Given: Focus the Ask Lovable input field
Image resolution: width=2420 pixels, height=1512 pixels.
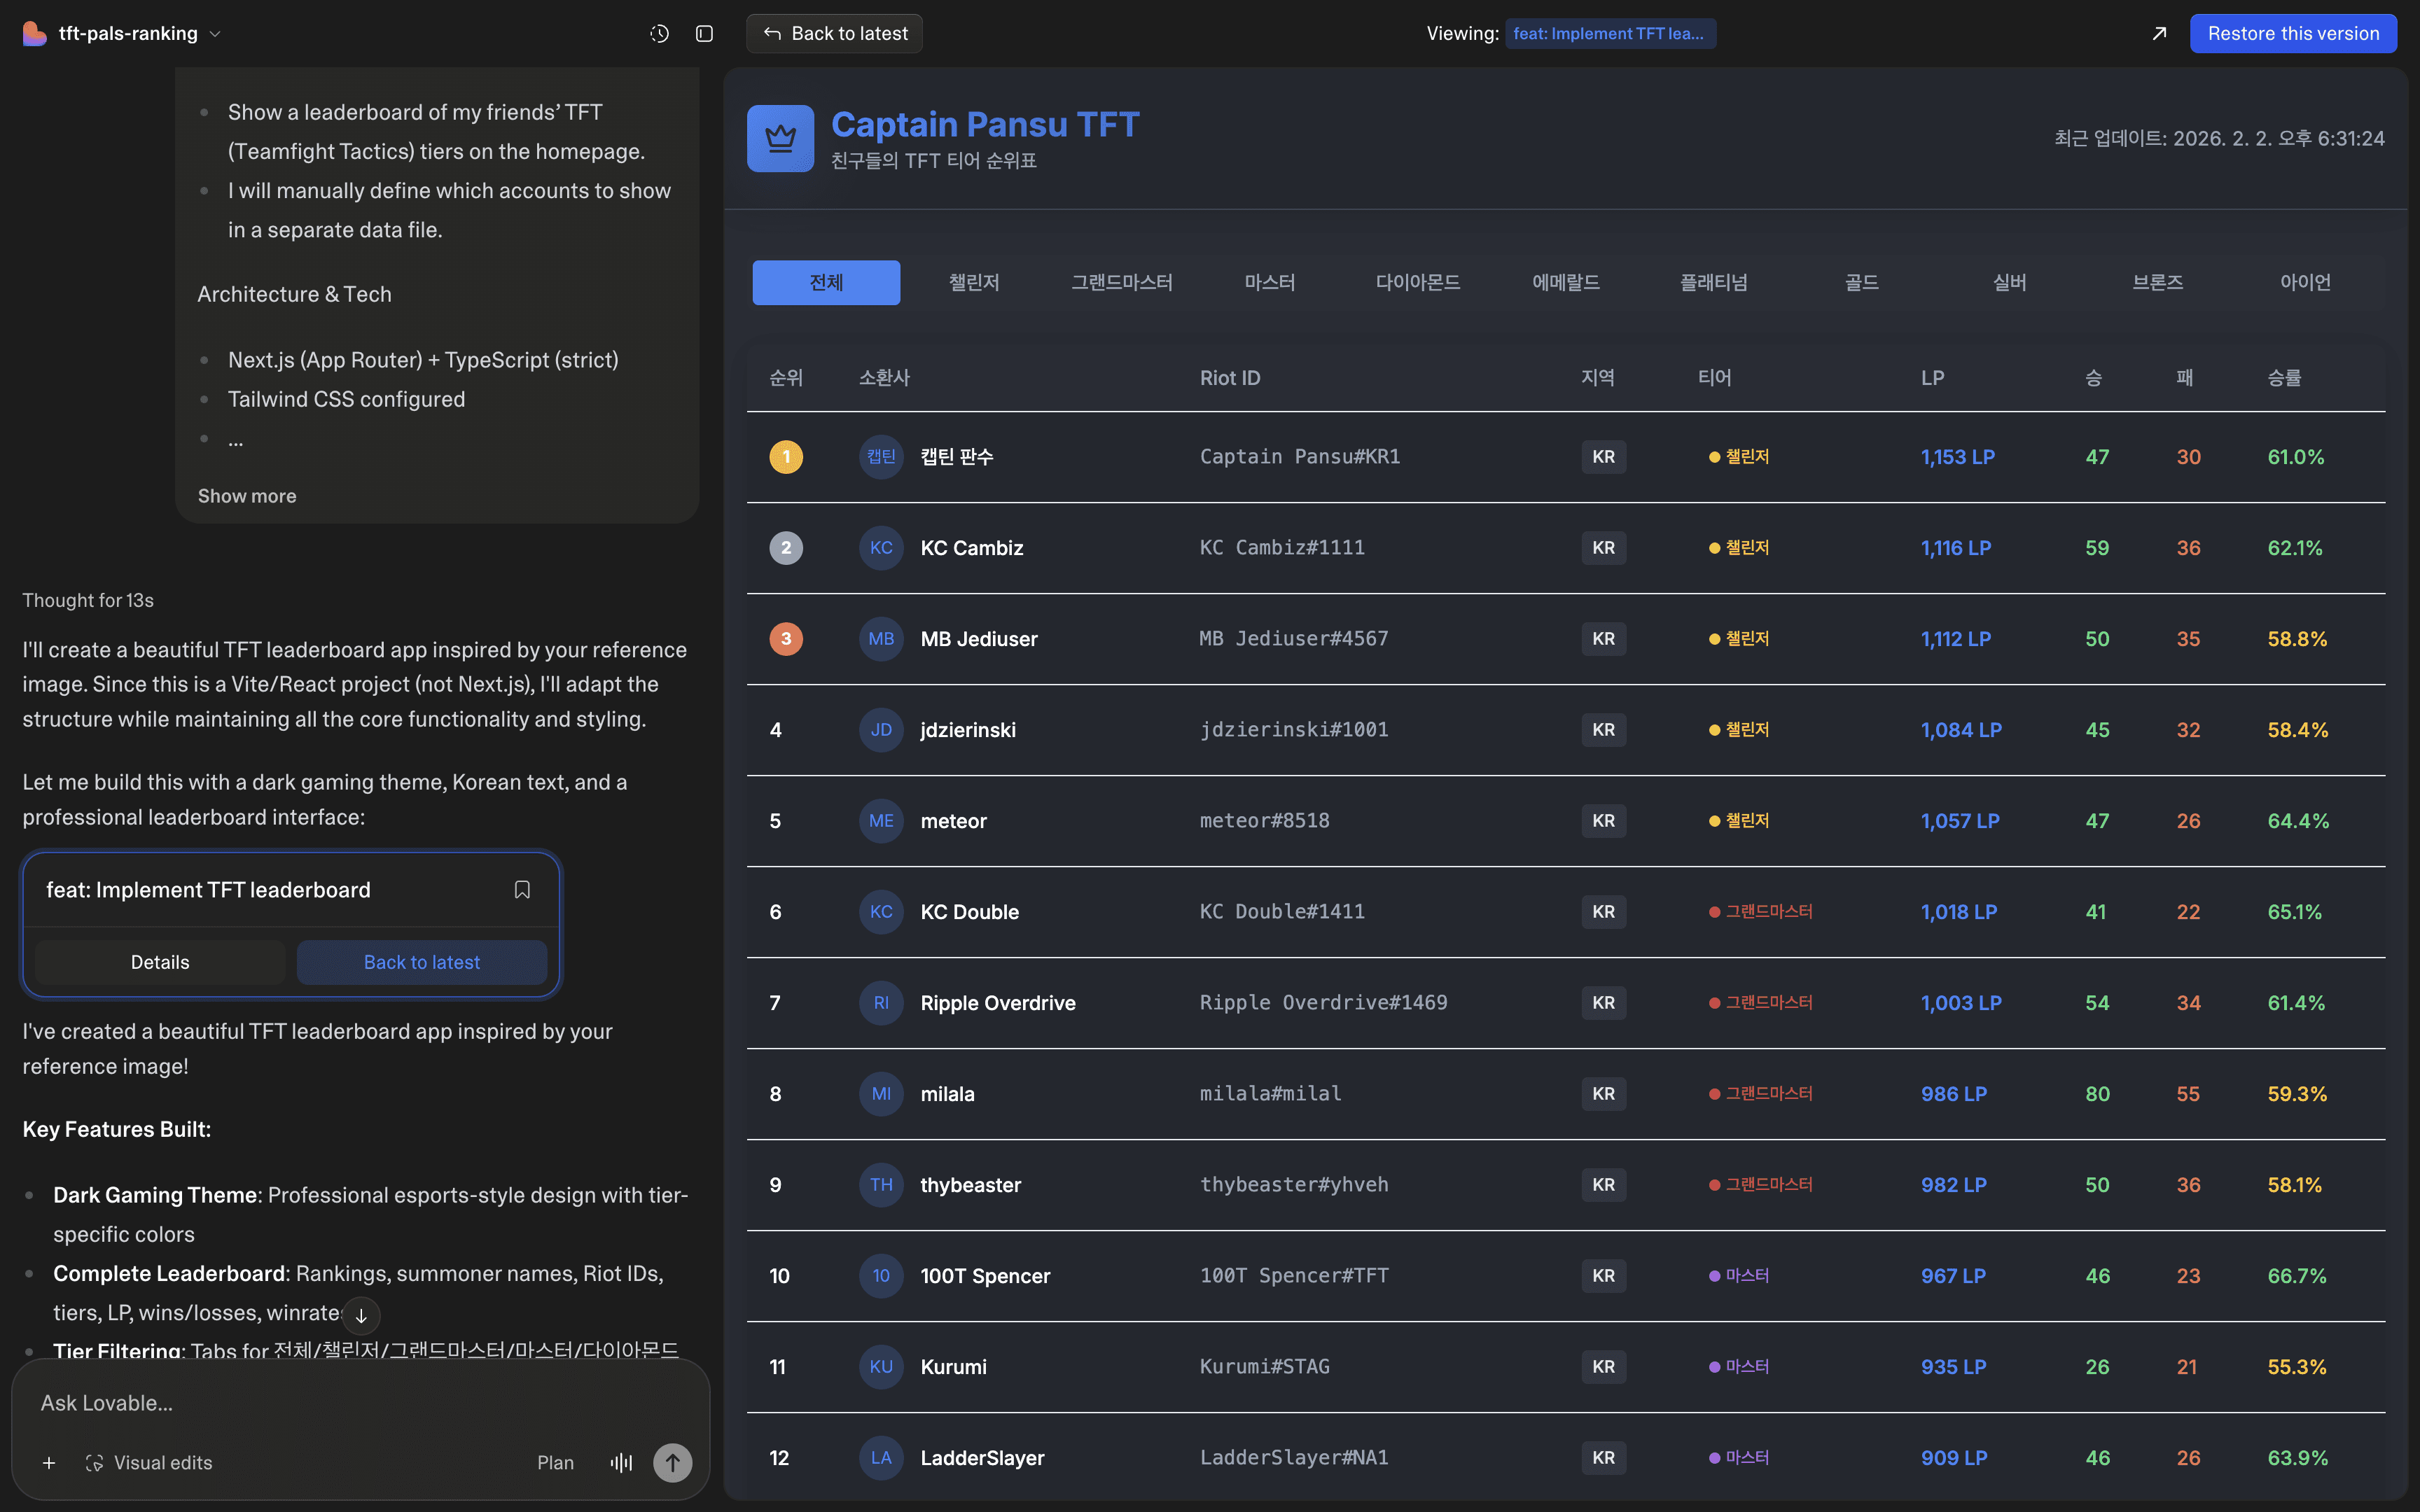Looking at the screenshot, I should coord(360,1403).
